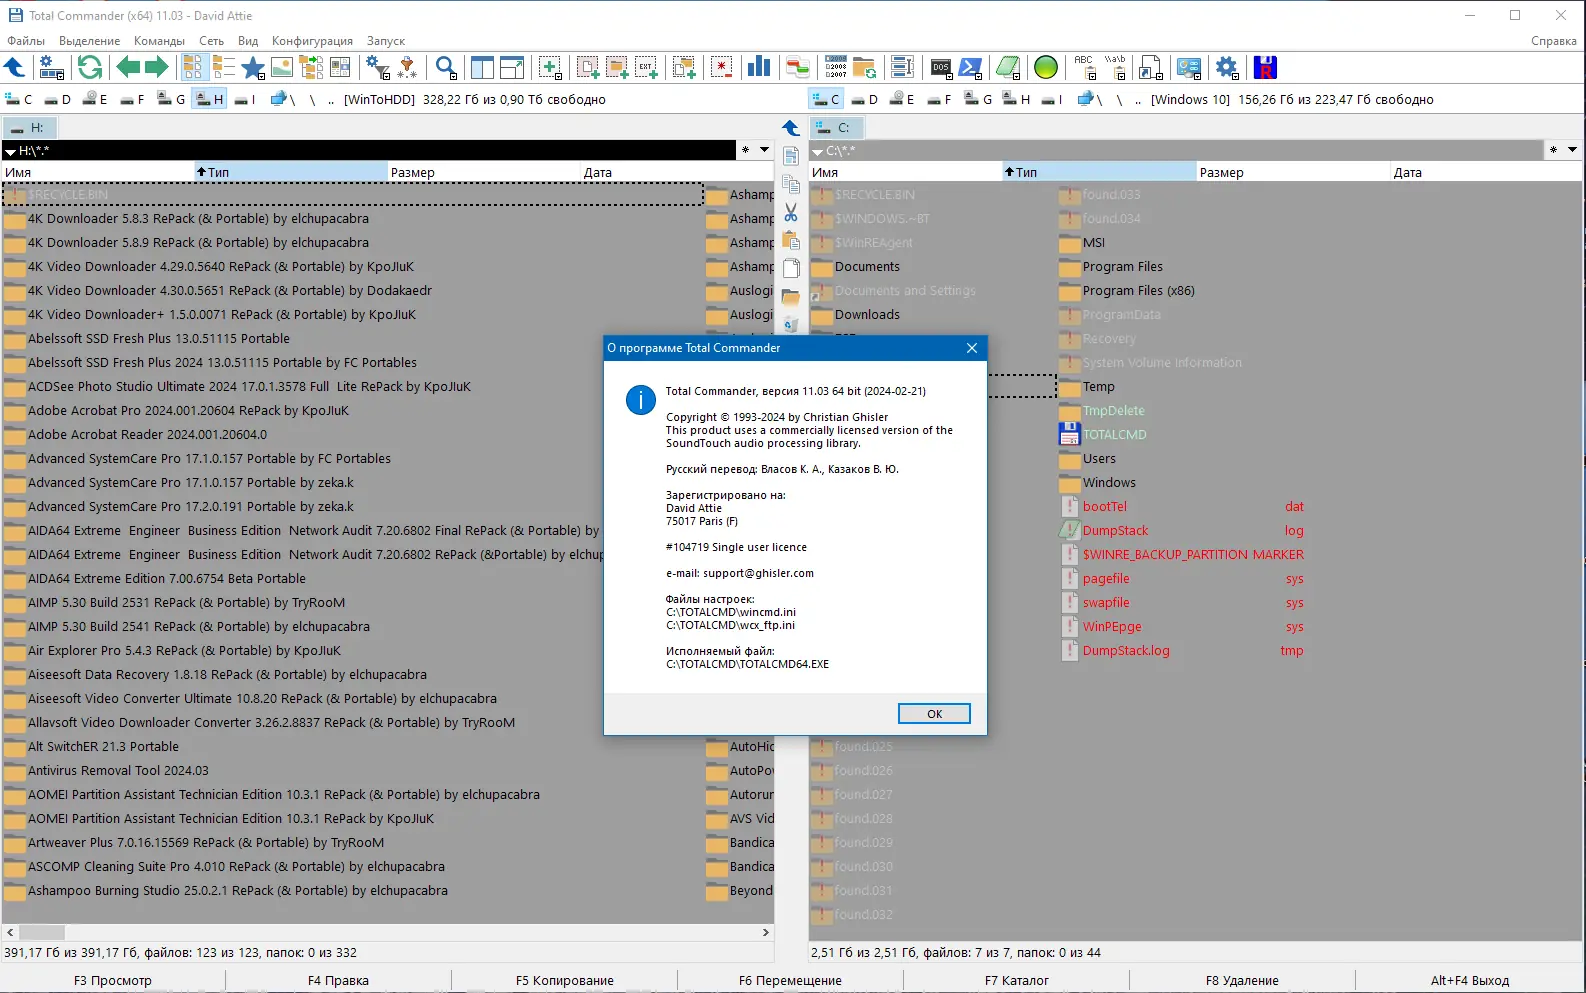Open the Конфигурация menu
This screenshot has width=1586, height=993.
pos(312,41)
